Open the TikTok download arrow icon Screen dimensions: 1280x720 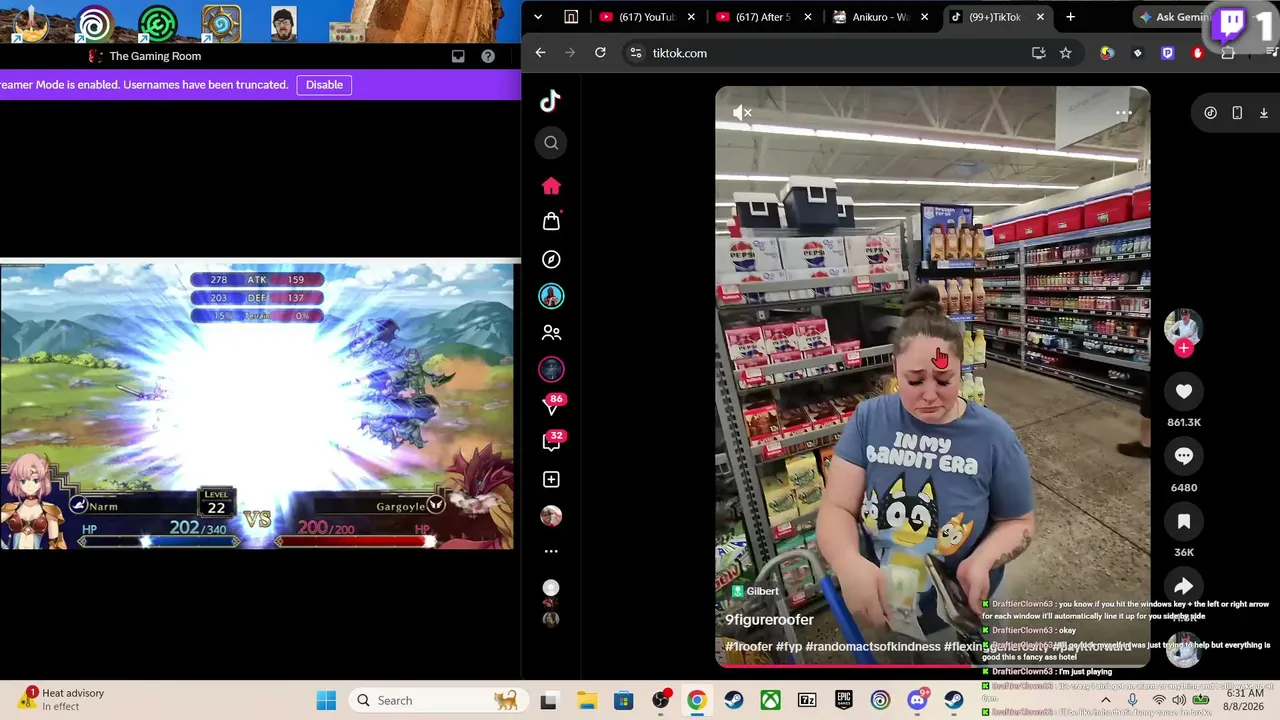1264,113
